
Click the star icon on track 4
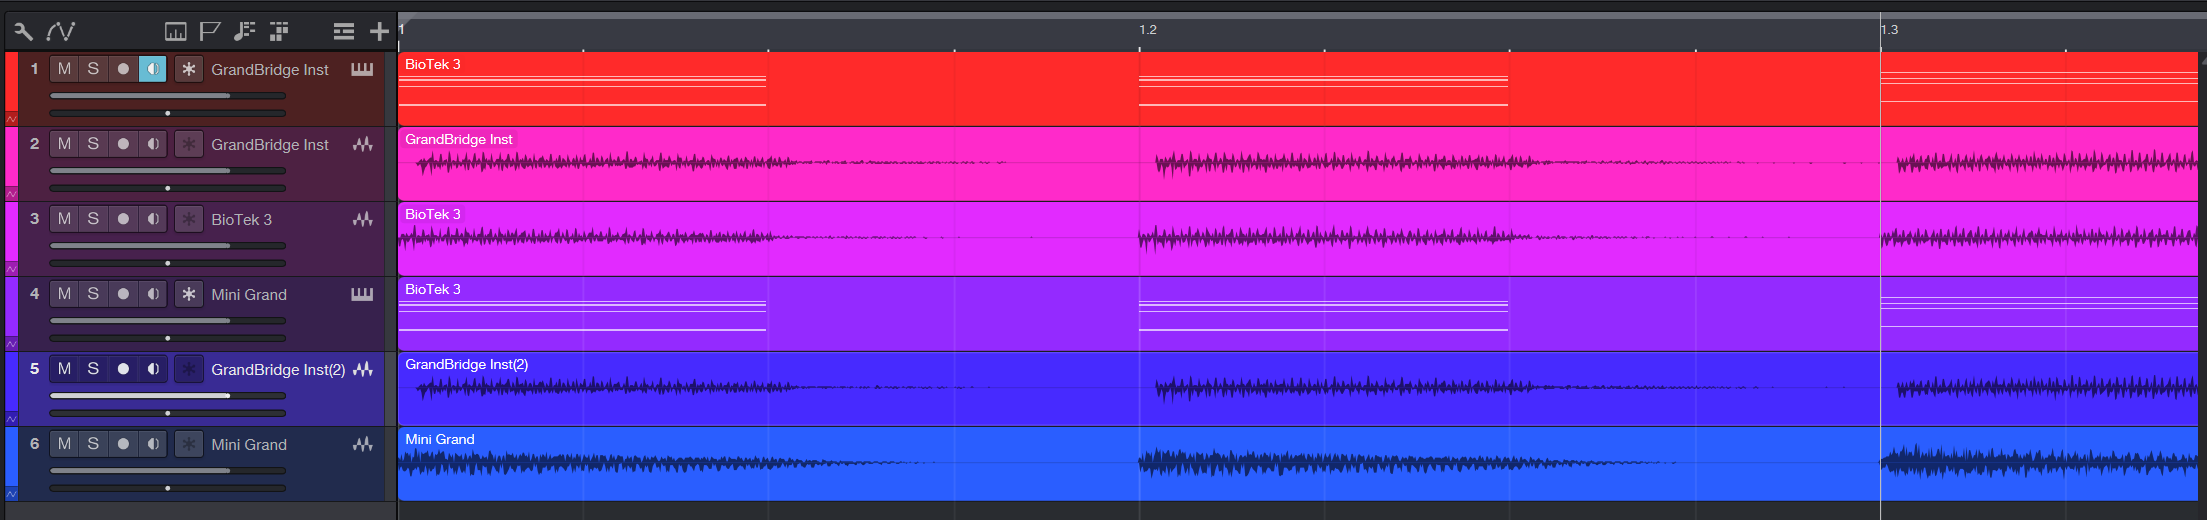(x=189, y=294)
